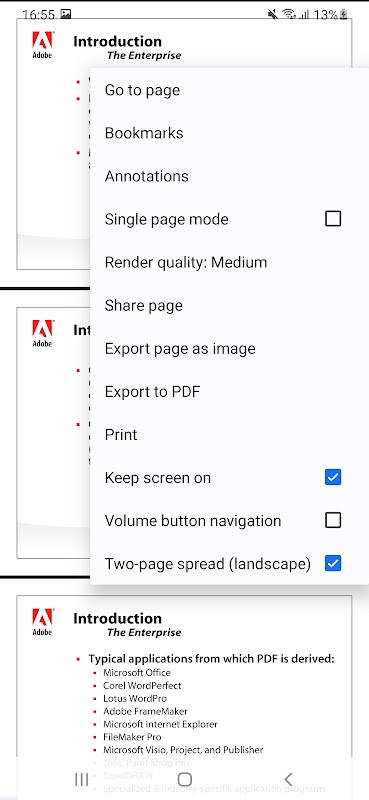The width and height of the screenshot is (369, 800).
Task: Tap Android back navigation arrow
Action: click(288, 779)
